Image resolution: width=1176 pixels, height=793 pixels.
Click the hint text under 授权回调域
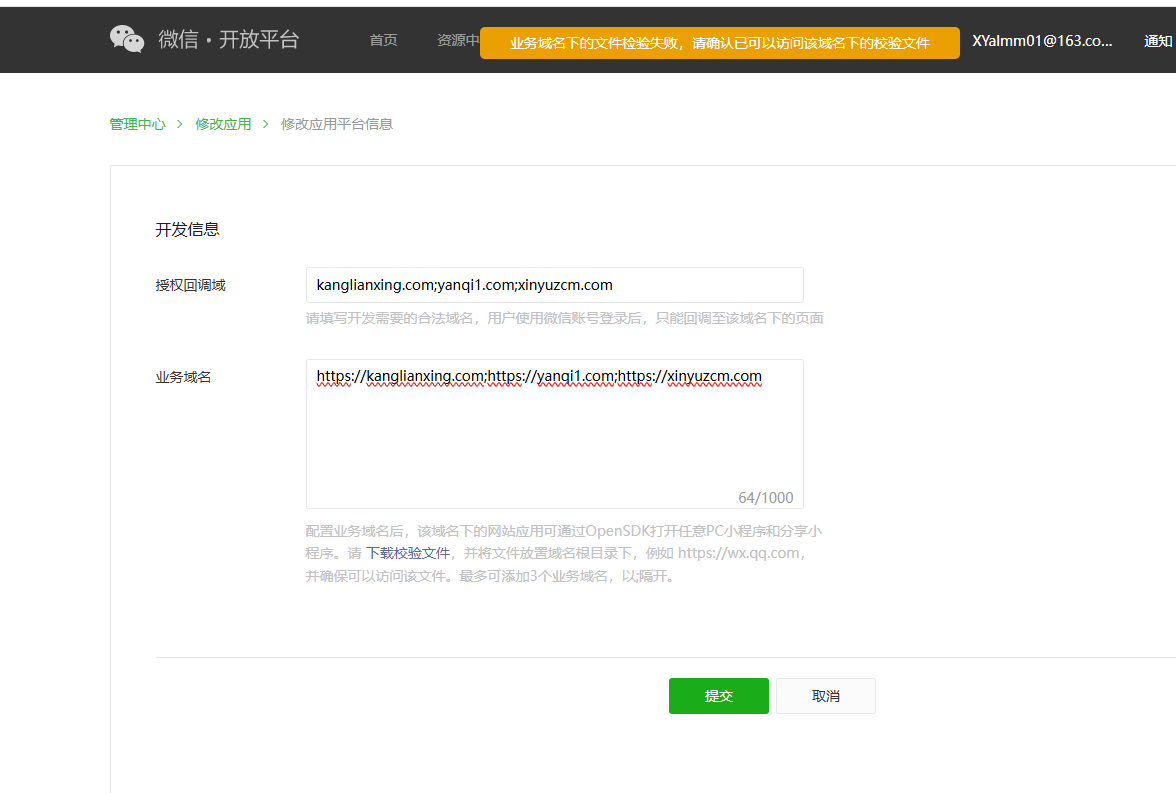[x=565, y=318]
